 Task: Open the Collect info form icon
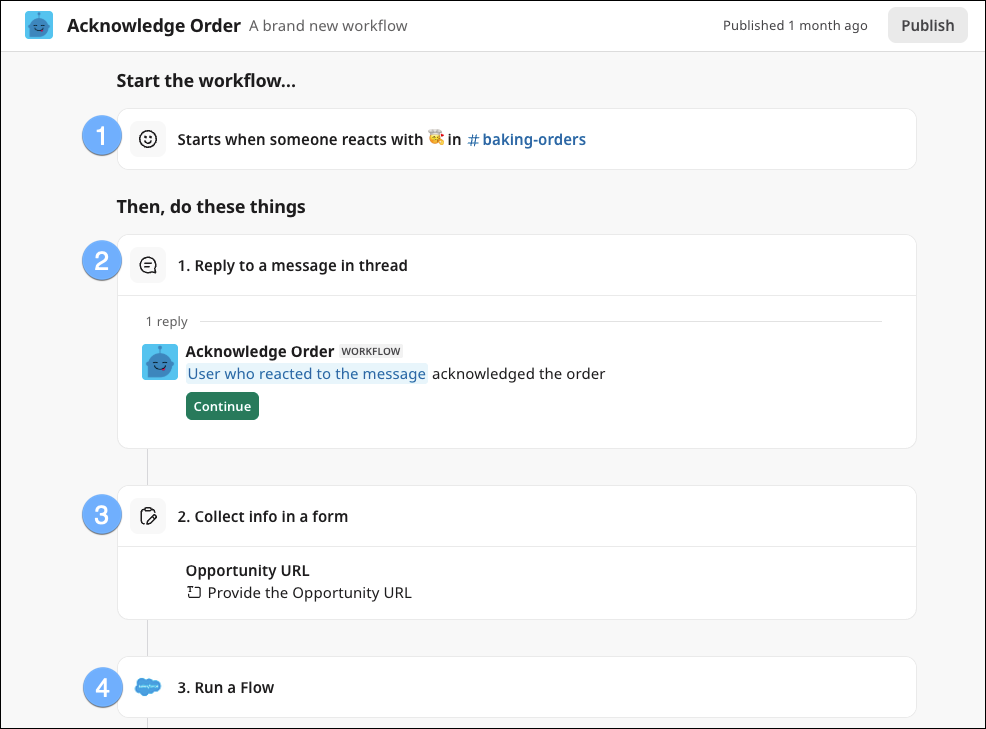148,515
